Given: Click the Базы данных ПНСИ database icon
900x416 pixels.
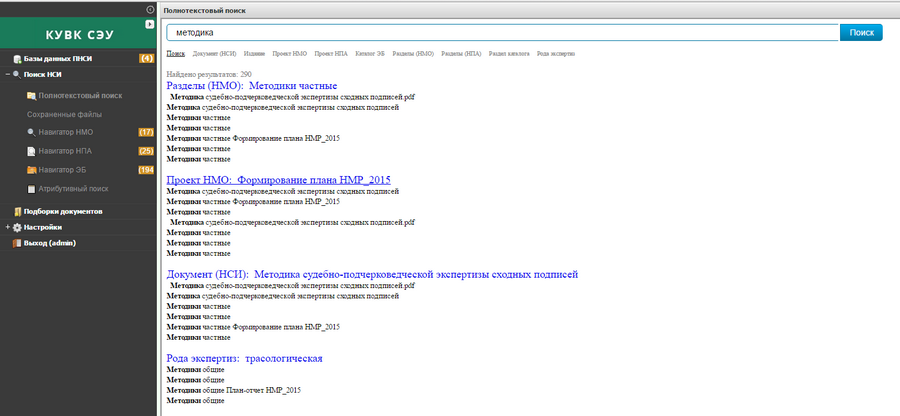Looking at the screenshot, I should [17, 59].
